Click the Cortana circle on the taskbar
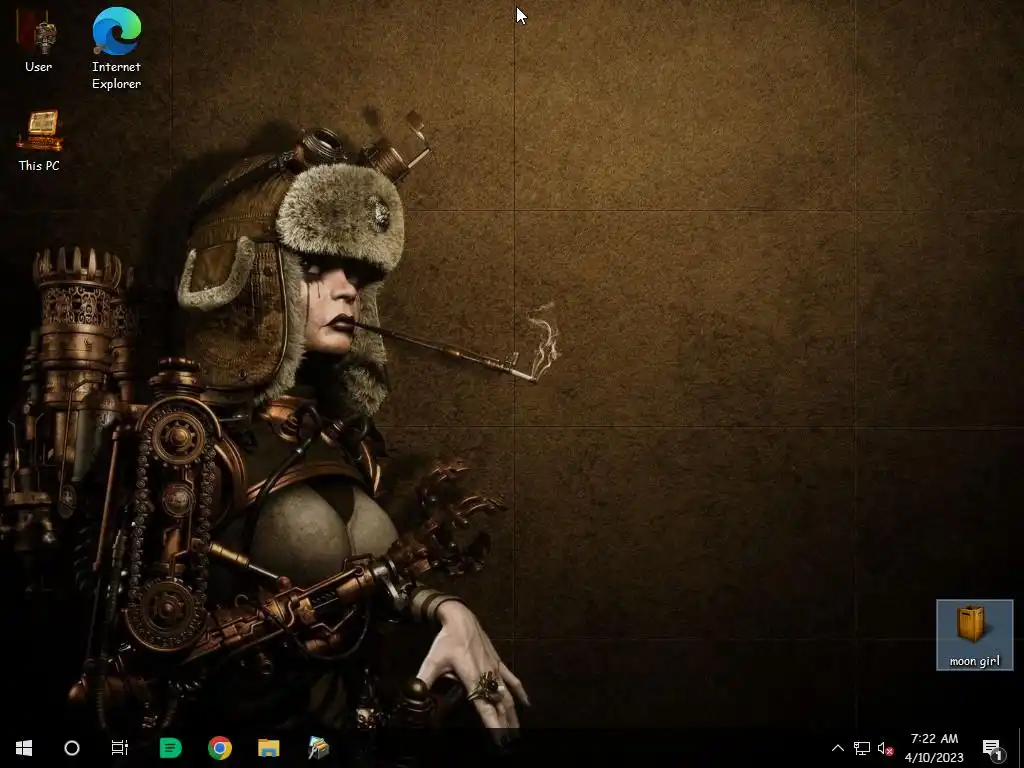Screen dimensions: 1024x768 (x=72, y=748)
